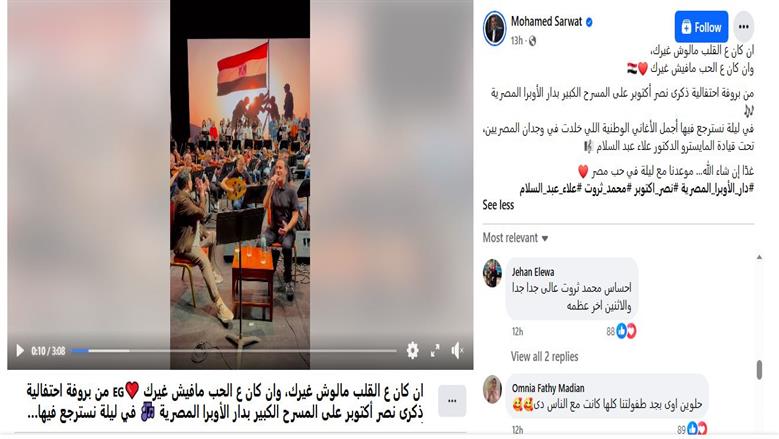Open Most relevant comment sorting dropdown
Image resolution: width=779 pixels, height=439 pixels.
[515, 238]
